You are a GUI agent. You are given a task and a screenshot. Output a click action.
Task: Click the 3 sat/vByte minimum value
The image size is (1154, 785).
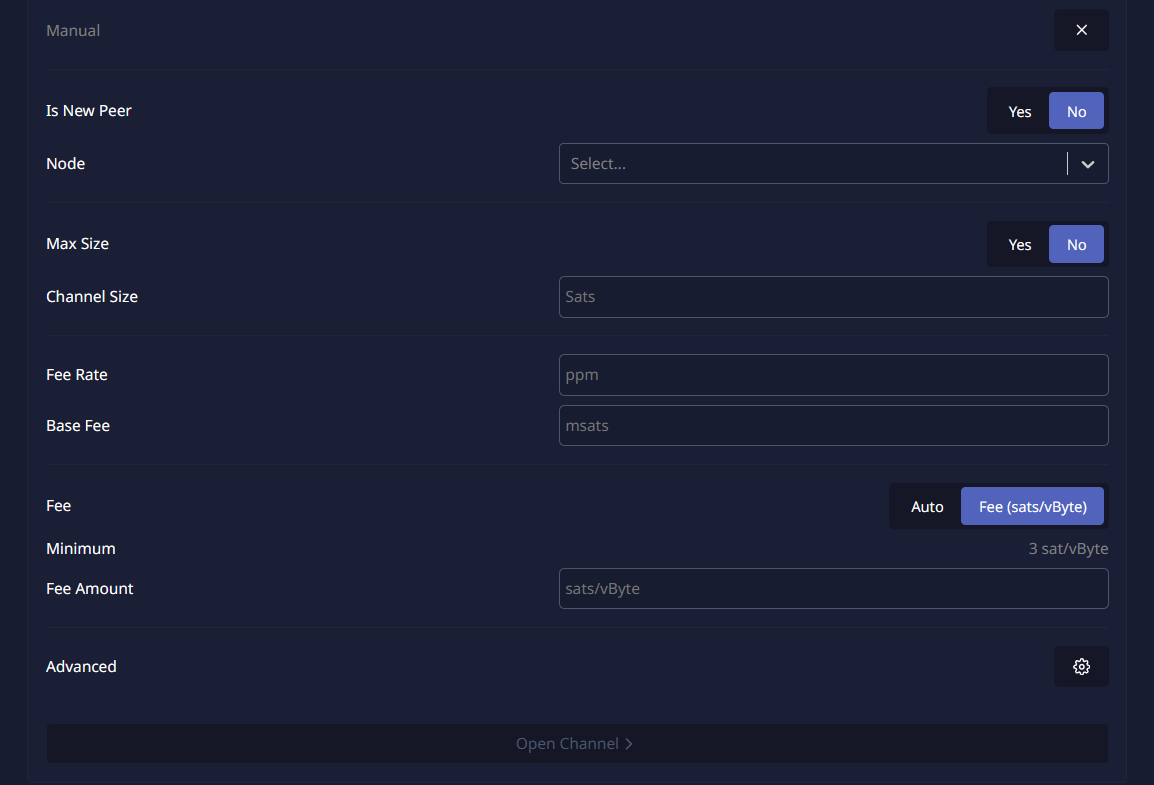pos(1068,549)
